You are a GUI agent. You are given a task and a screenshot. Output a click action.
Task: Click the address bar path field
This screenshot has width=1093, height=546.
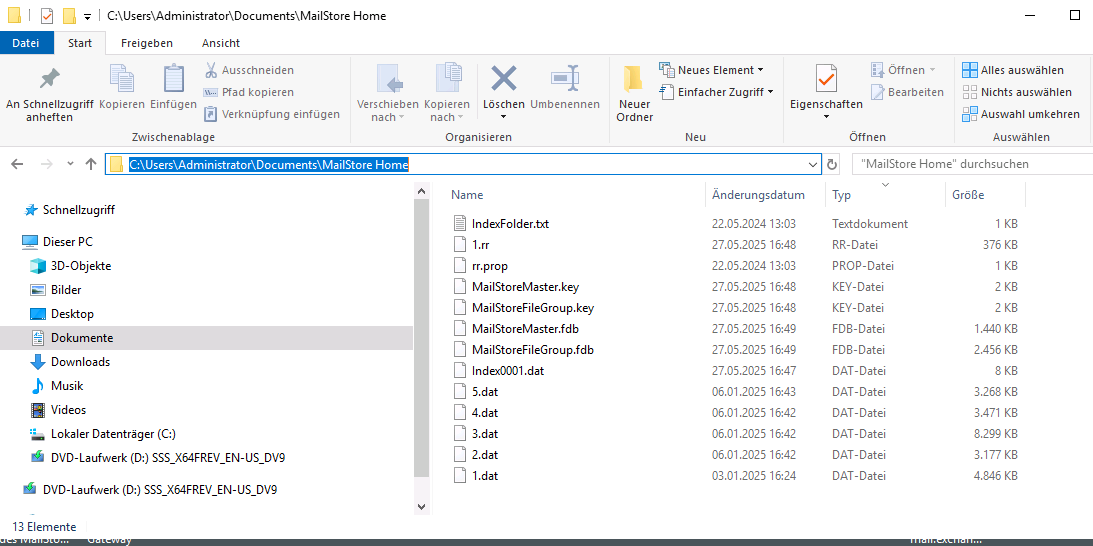pyautogui.click(x=464, y=165)
